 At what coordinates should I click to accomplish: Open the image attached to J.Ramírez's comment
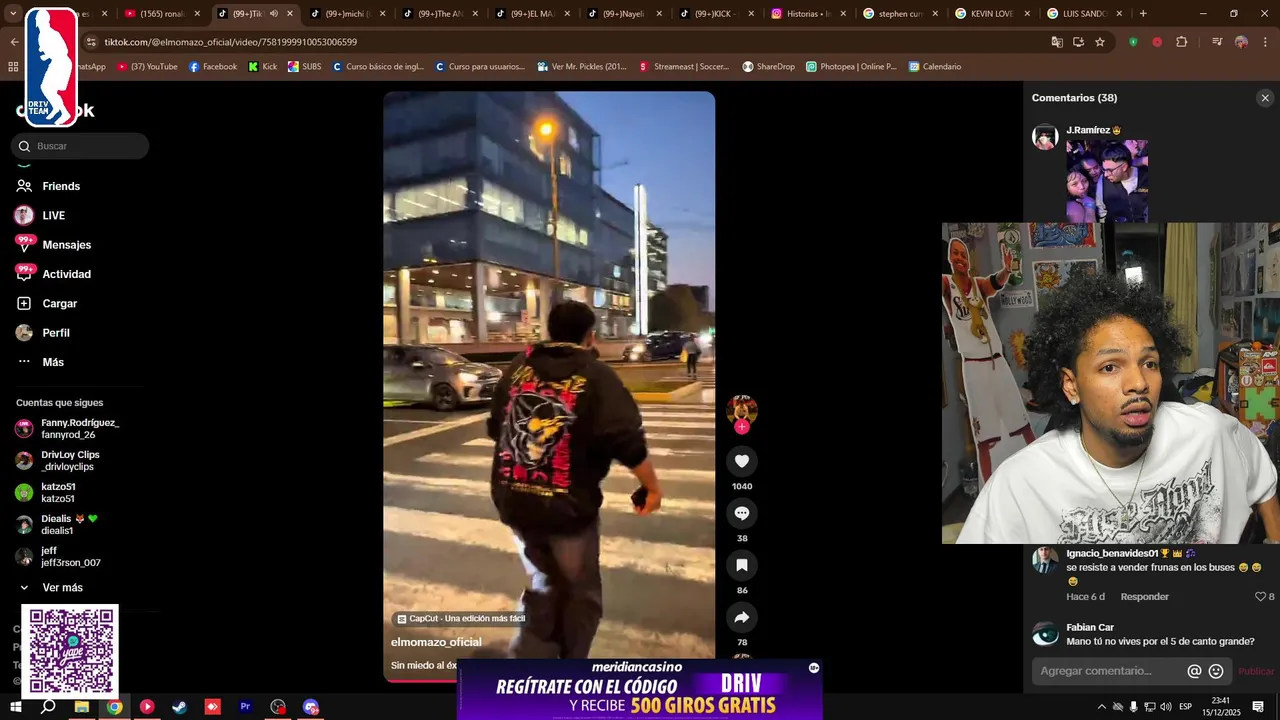pyautogui.click(x=1107, y=181)
